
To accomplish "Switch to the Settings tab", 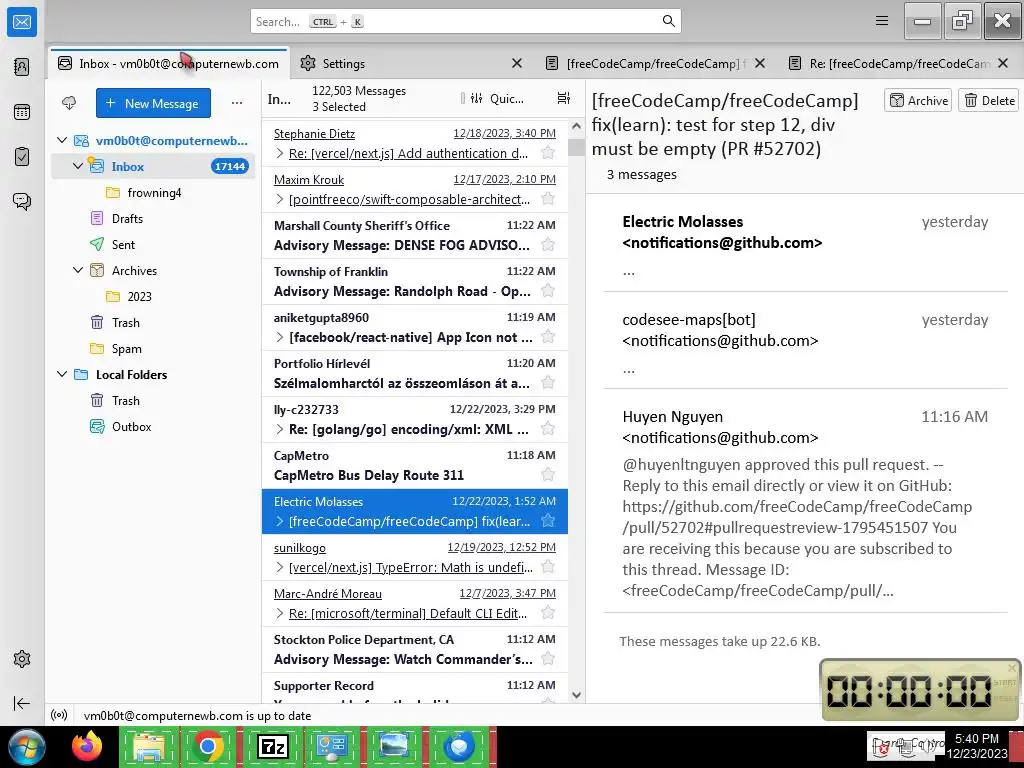I will [x=409, y=63].
